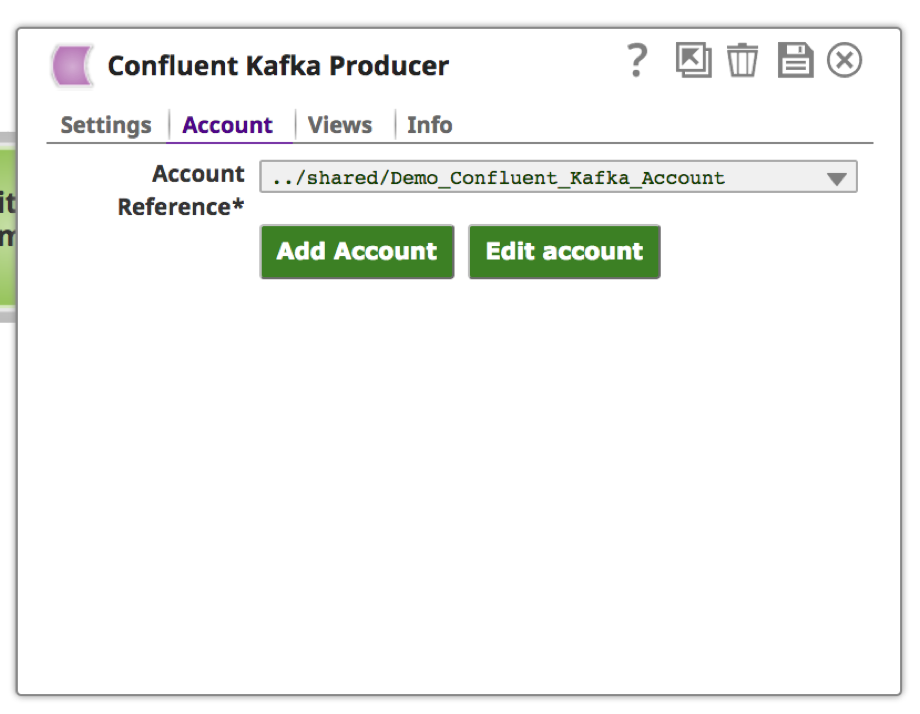Delete the snap with trash icon
The height and width of the screenshot is (714, 920).
[x=743, y=60]
